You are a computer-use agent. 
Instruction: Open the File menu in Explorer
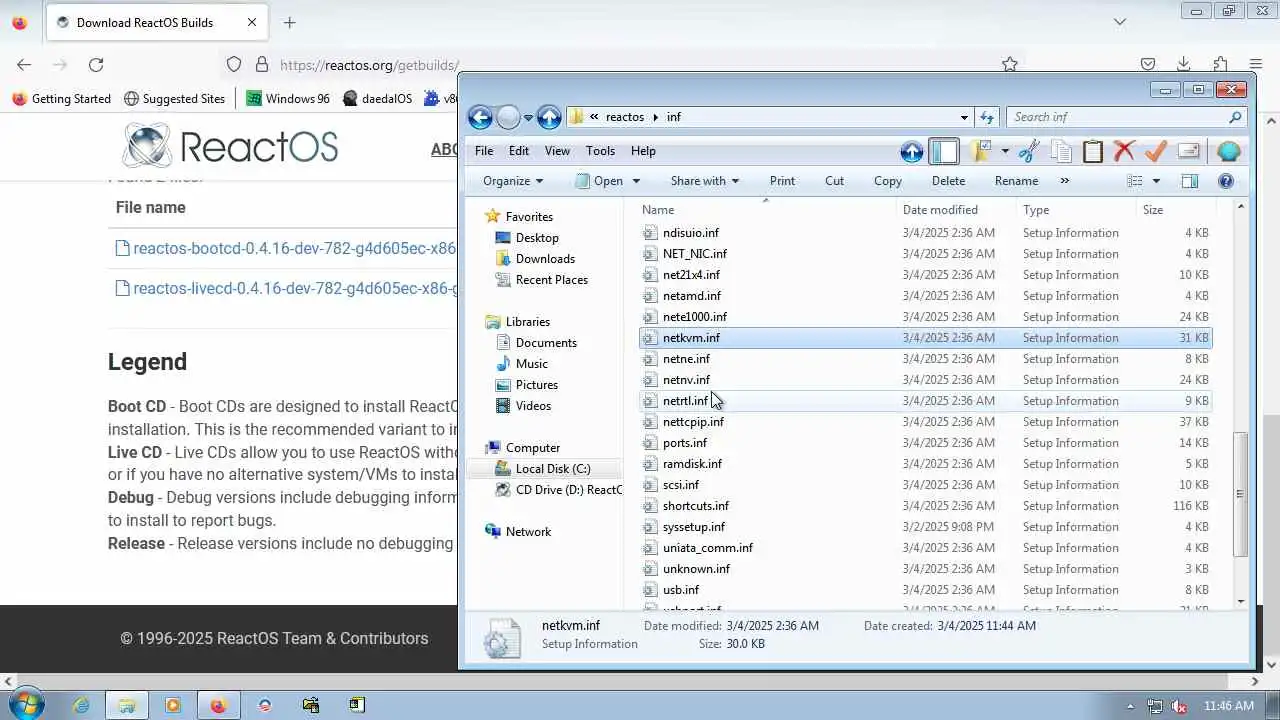(x=484, y=151)
